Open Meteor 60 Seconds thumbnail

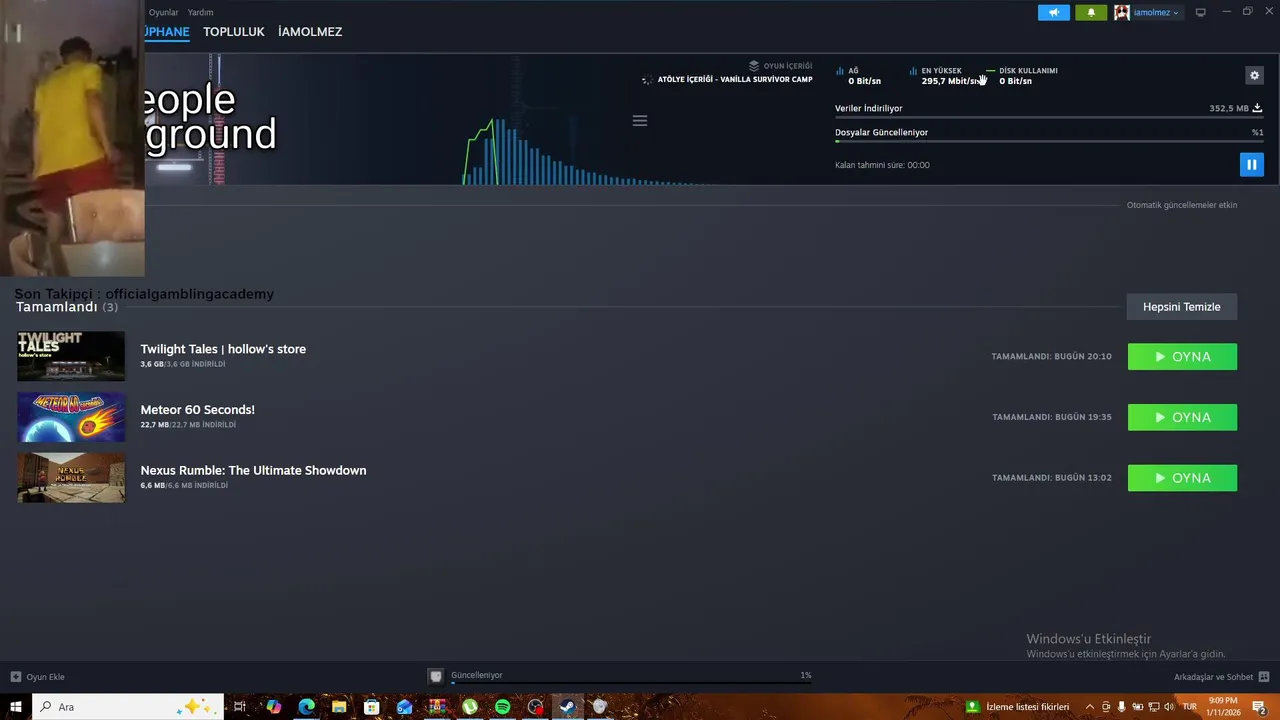click(71, 417)
